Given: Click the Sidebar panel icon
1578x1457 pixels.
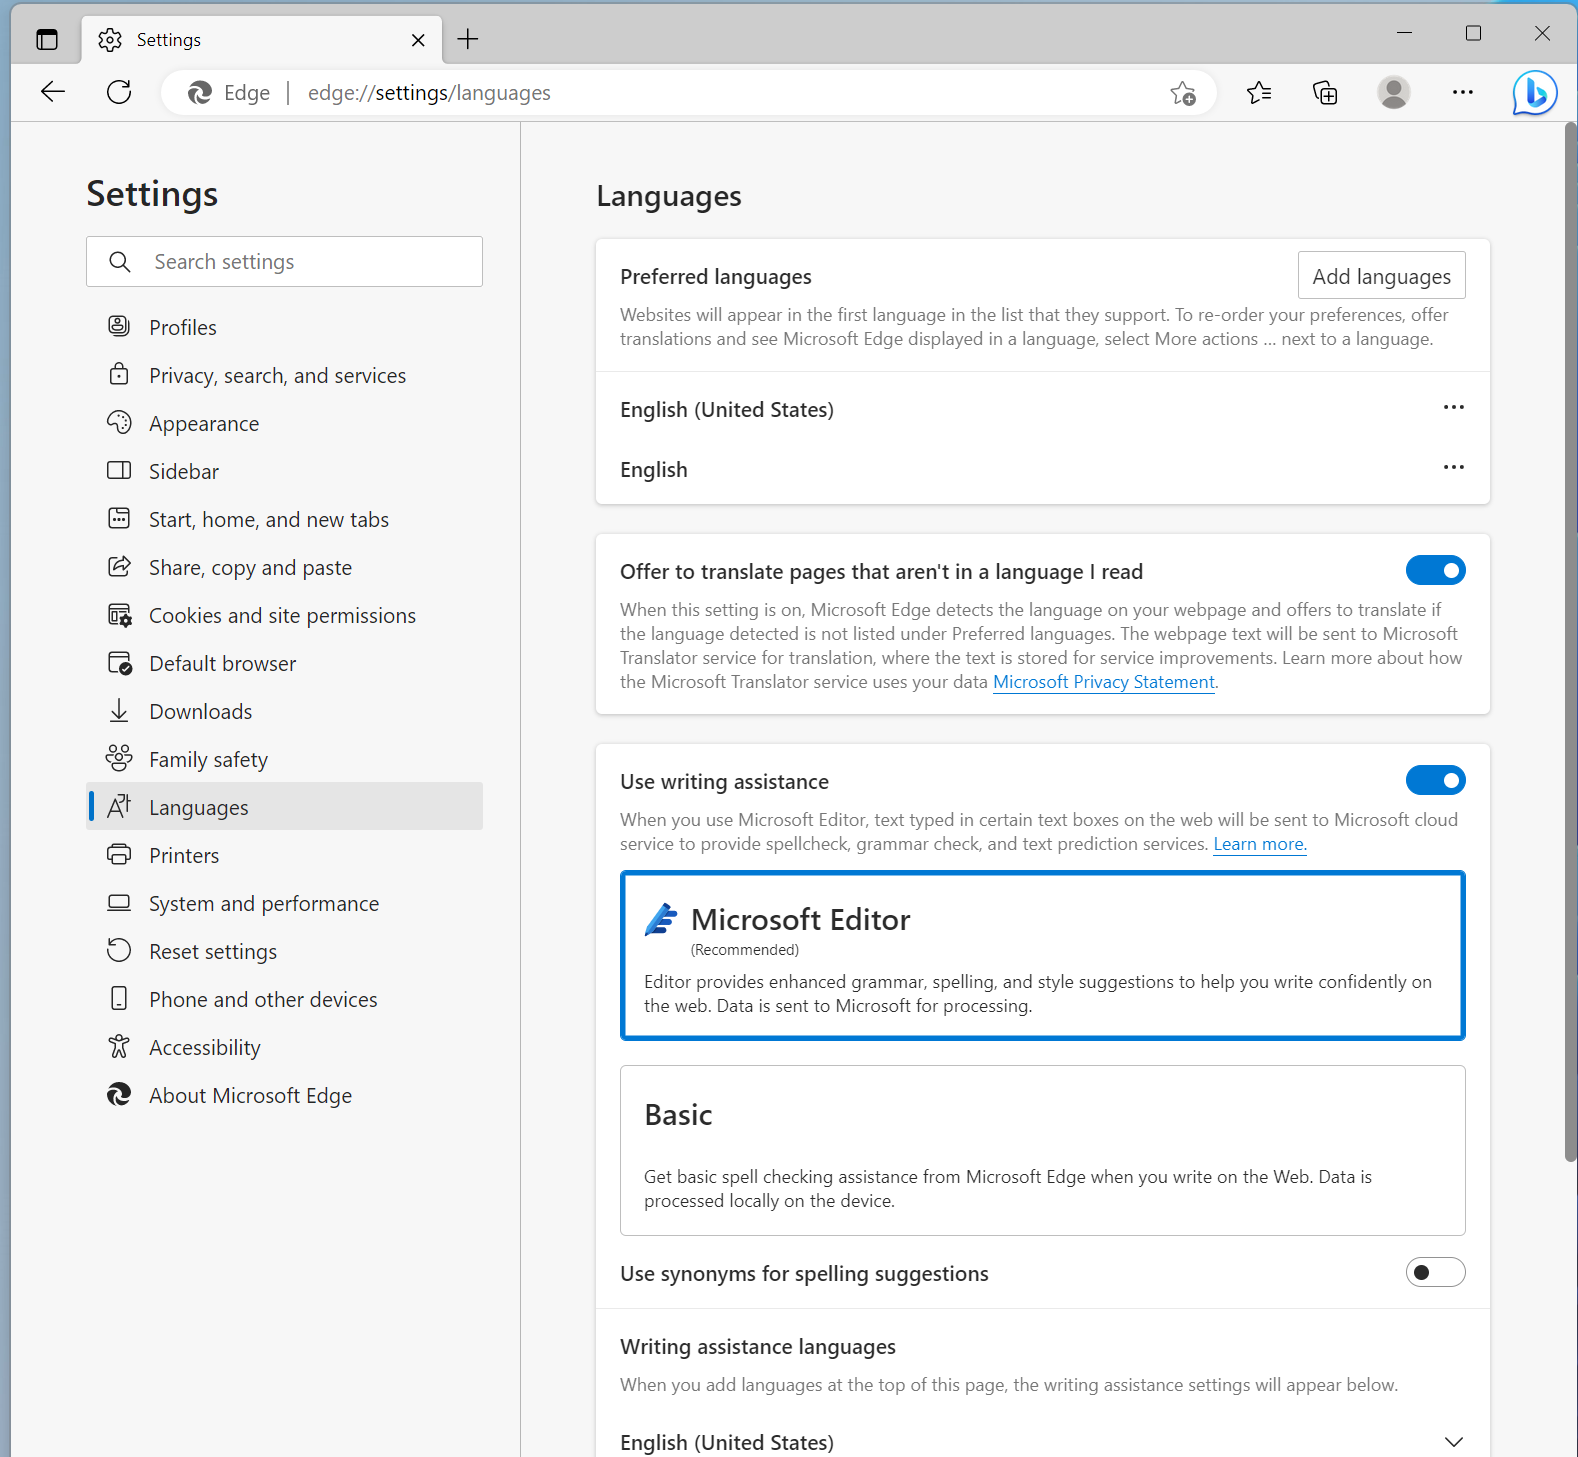Looking at the screenshot, I should point(119,470).
